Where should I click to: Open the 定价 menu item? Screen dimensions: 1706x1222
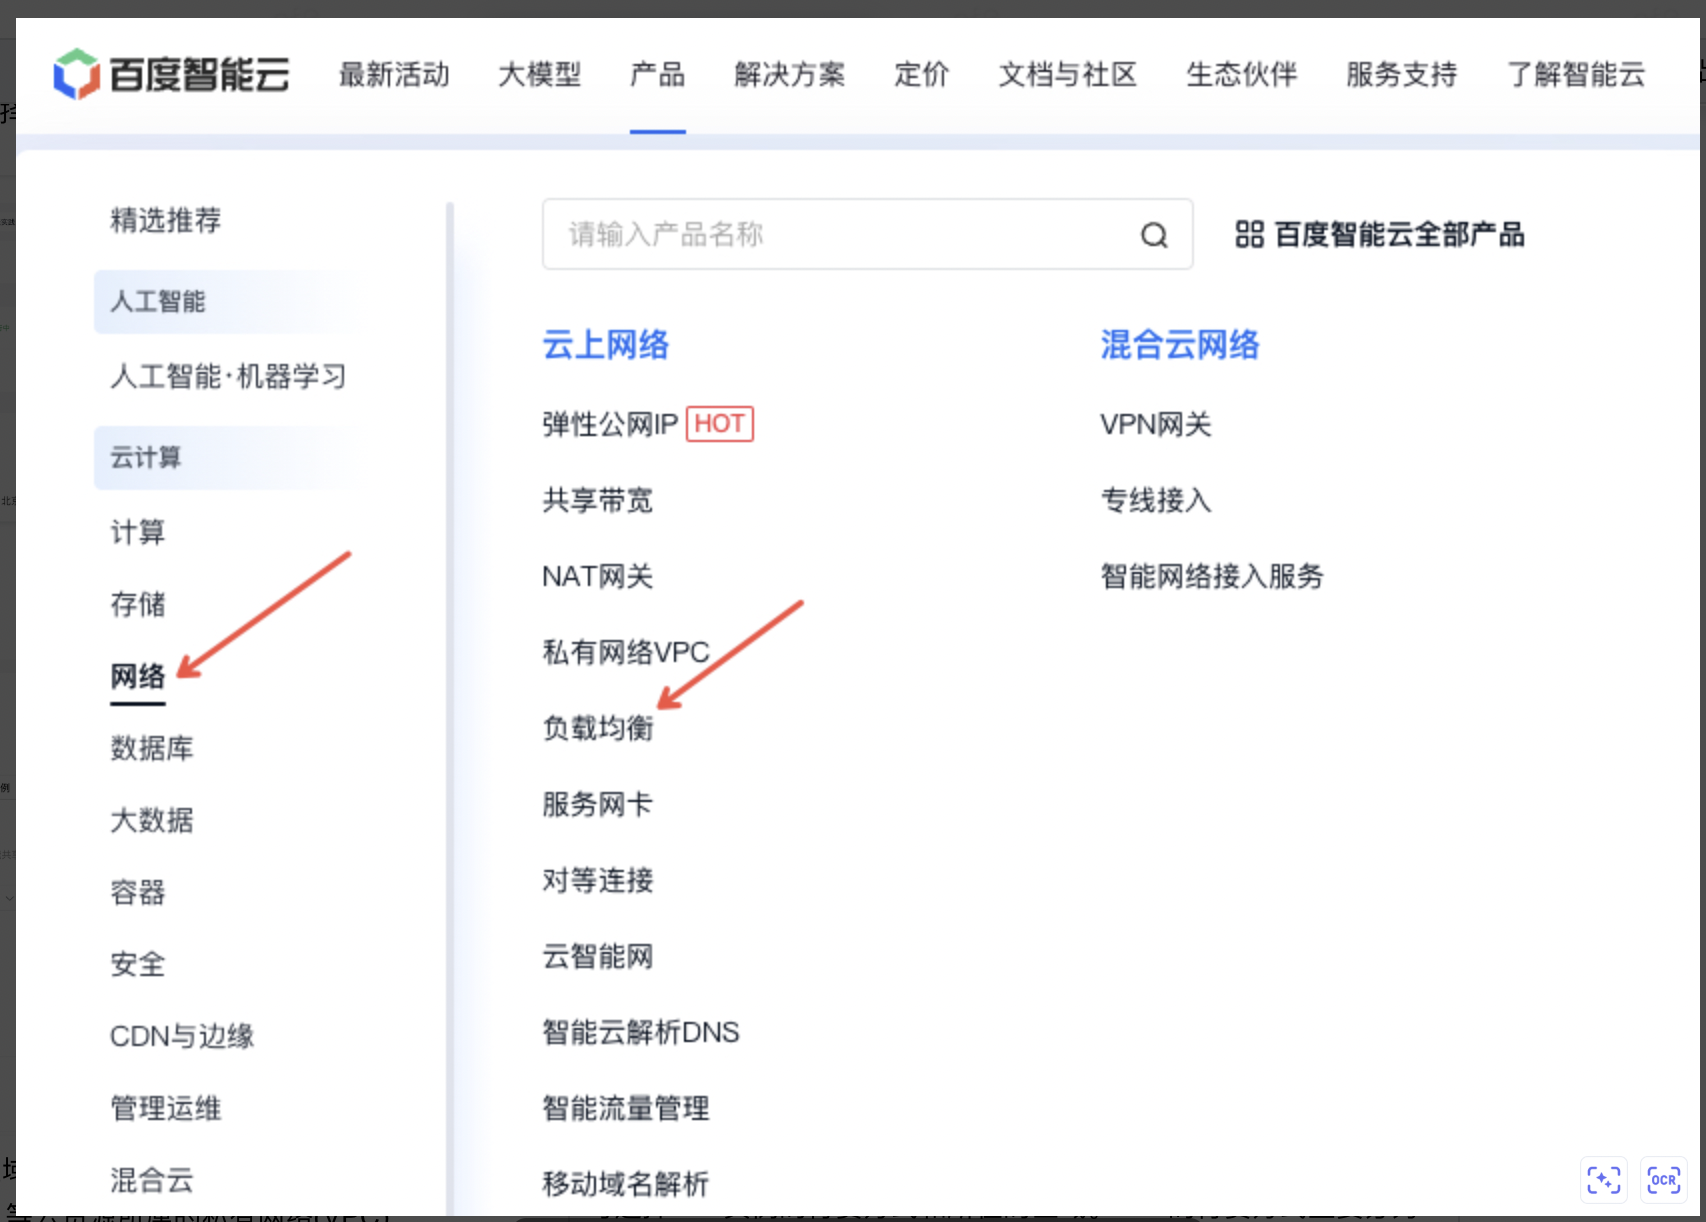922,75
